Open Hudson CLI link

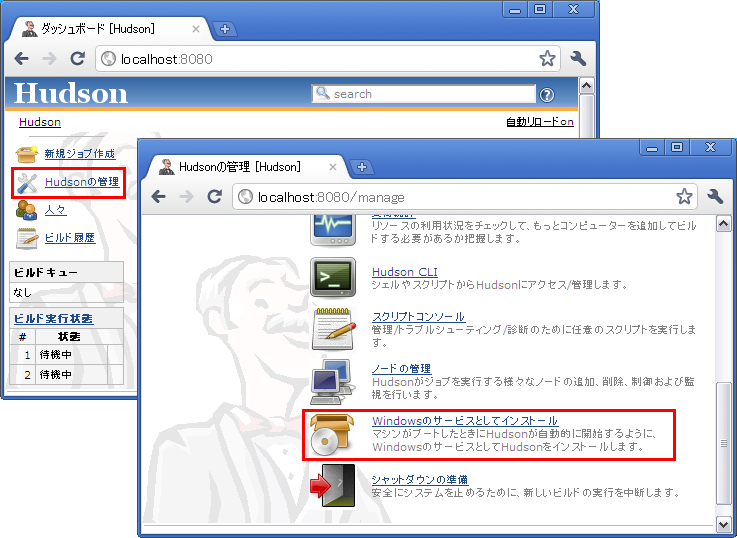(405, 272)
